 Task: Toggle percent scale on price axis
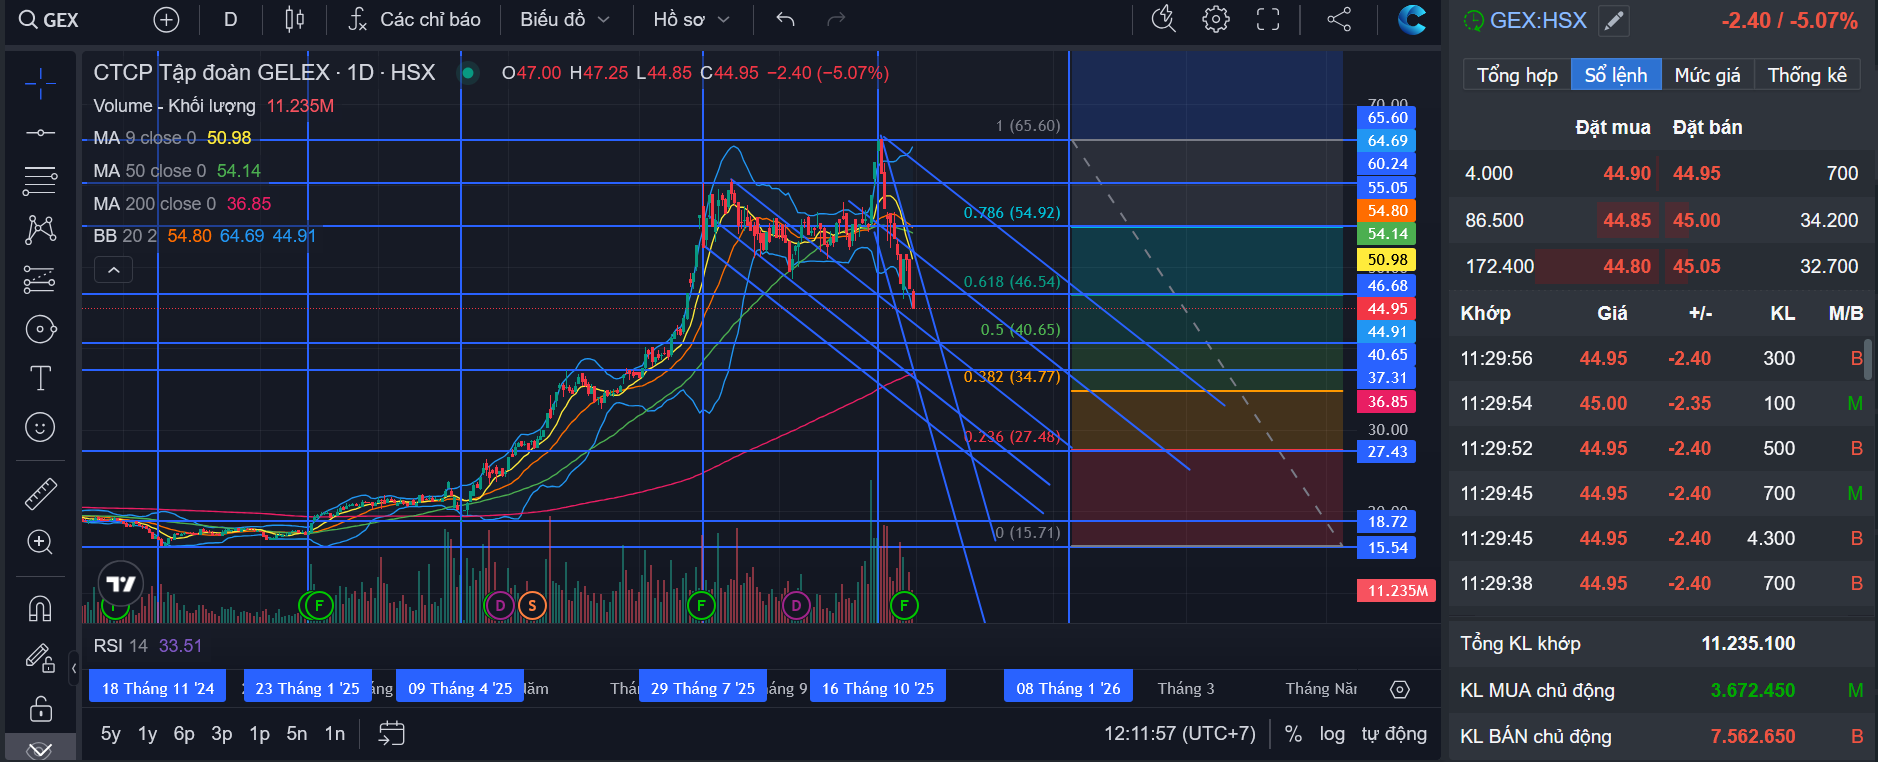[x=1293, y=734]
